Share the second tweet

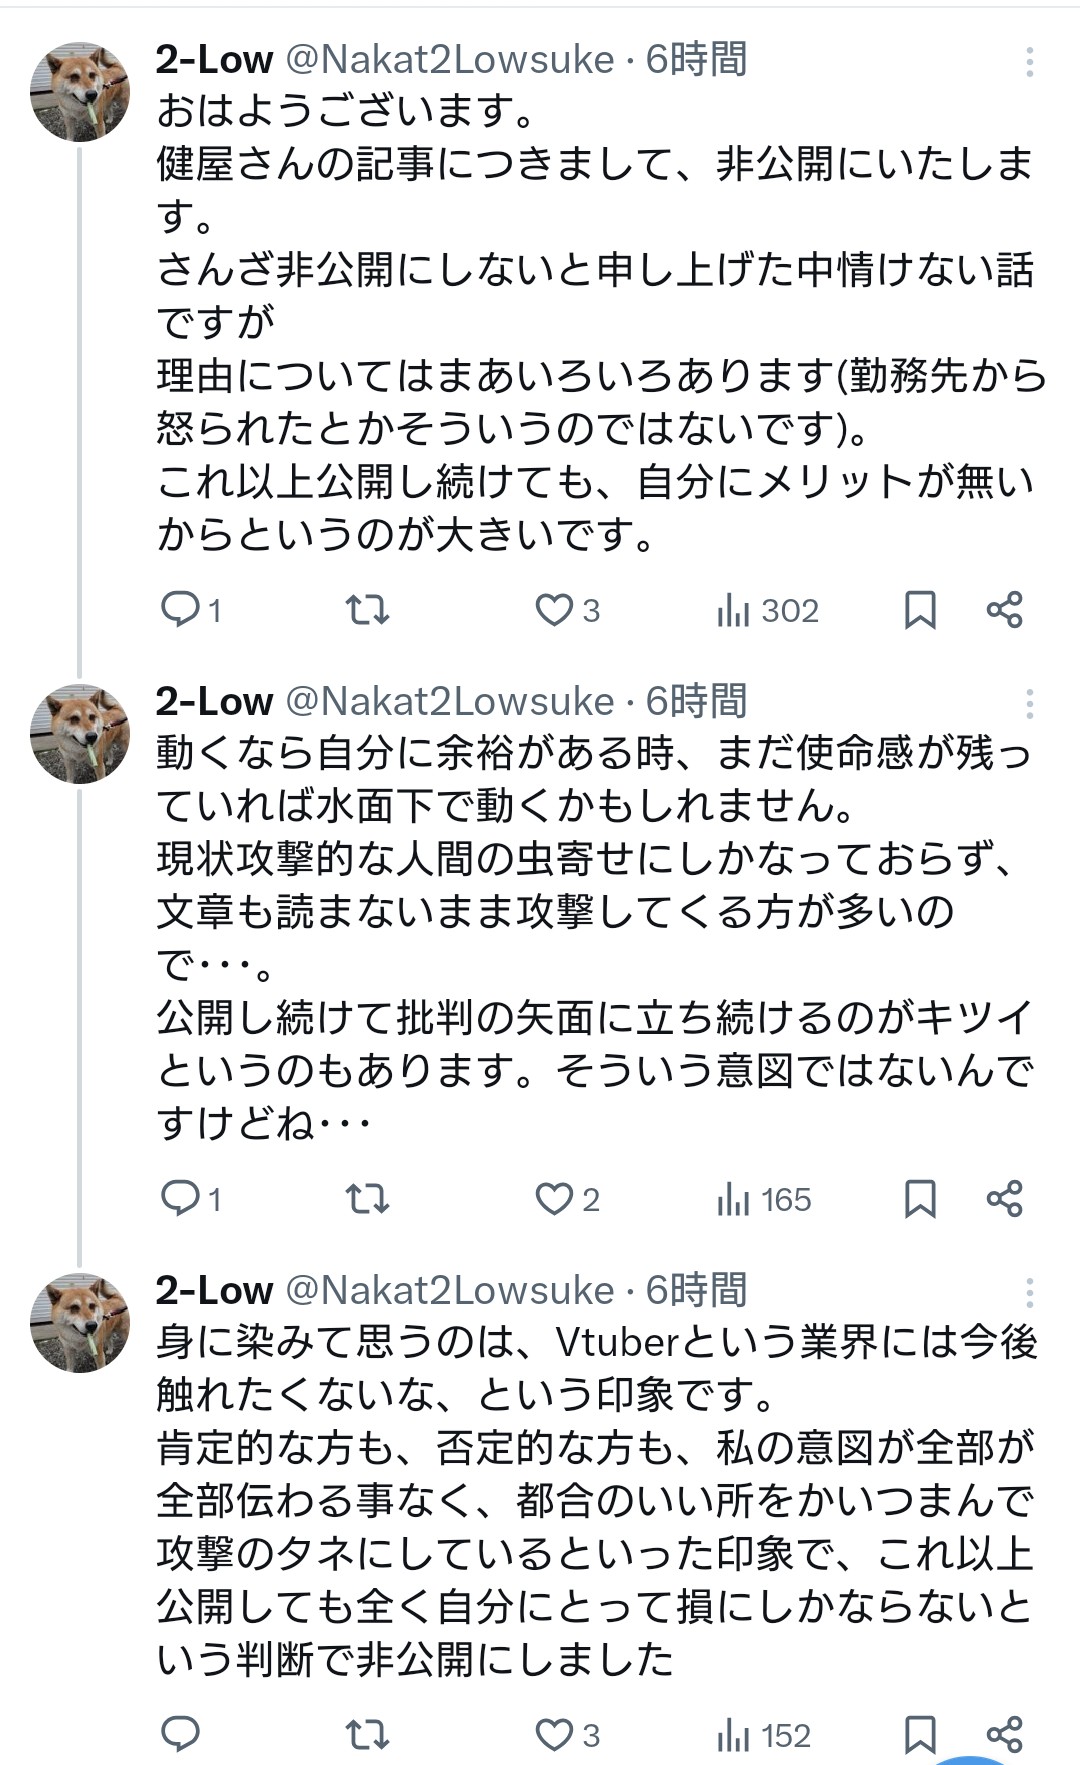click(x=1004, y=1198)
